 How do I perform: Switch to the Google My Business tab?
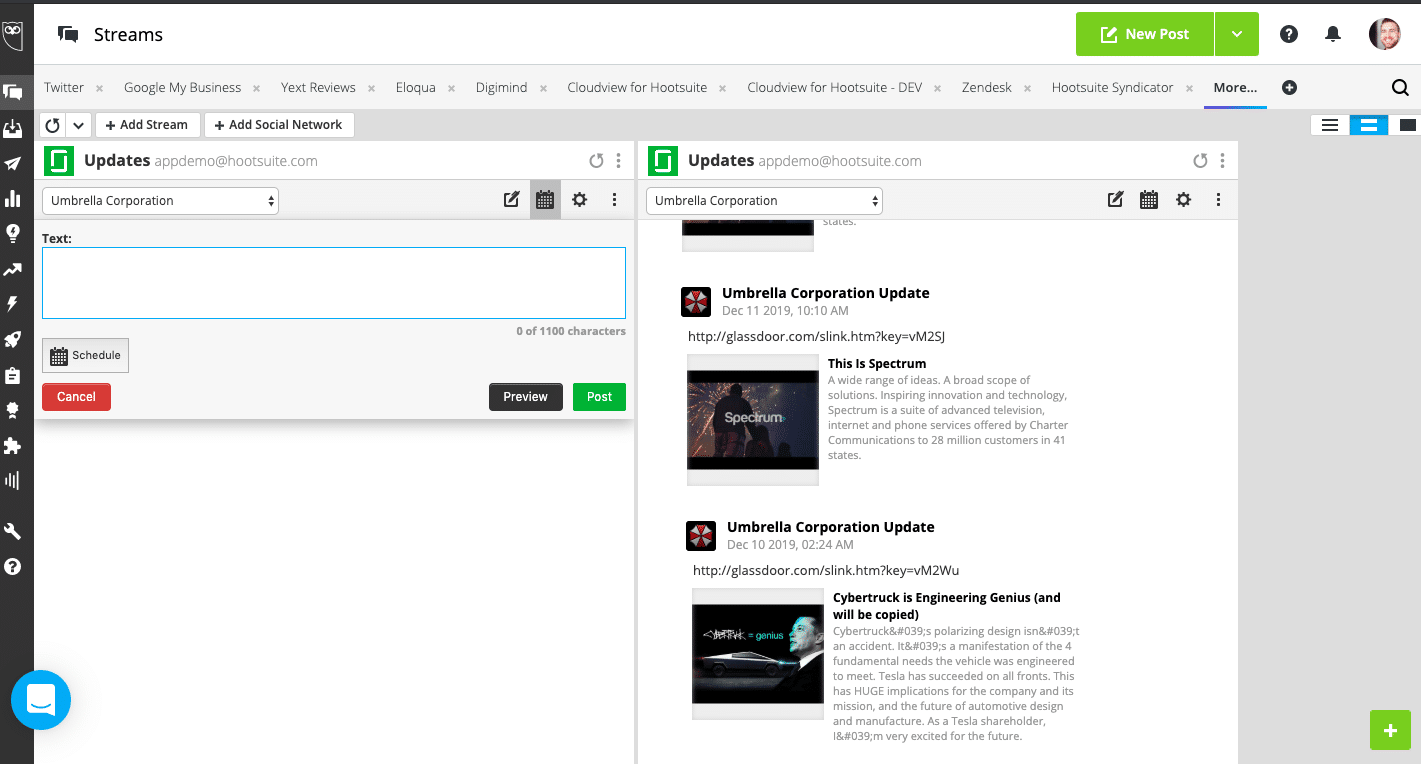pos(182,88)
